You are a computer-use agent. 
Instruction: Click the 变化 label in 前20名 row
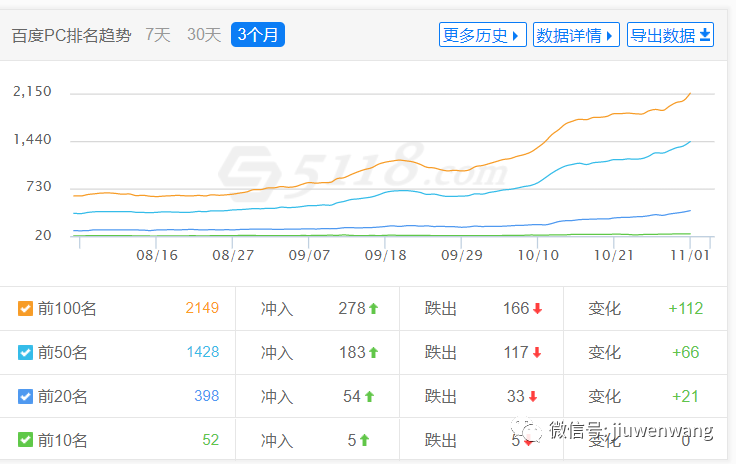tap(605, 396)
